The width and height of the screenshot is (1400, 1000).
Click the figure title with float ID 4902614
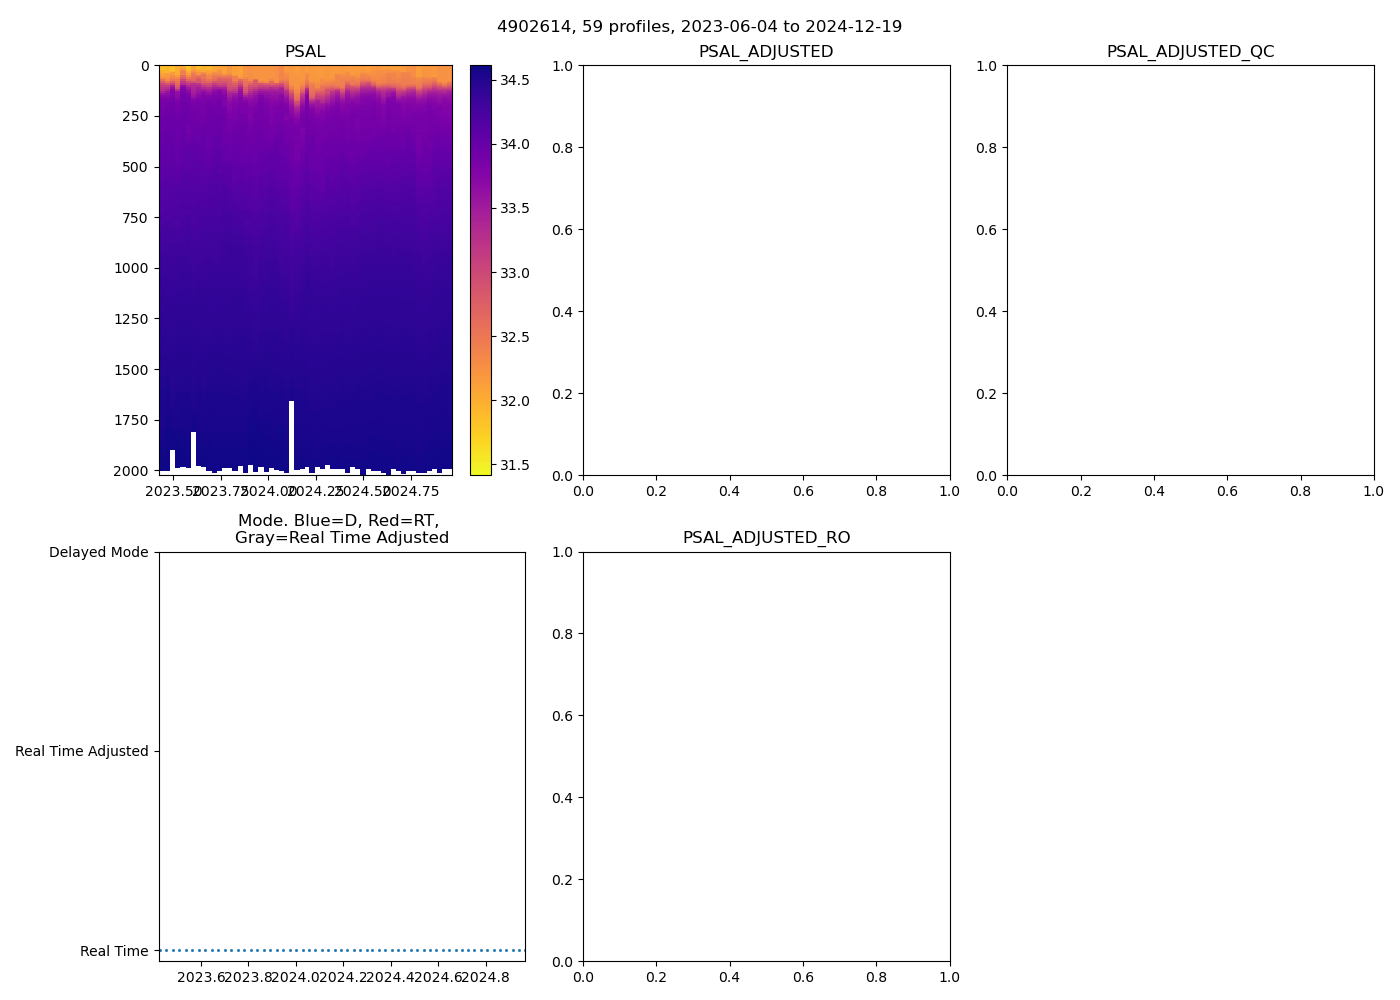(699, 27)
